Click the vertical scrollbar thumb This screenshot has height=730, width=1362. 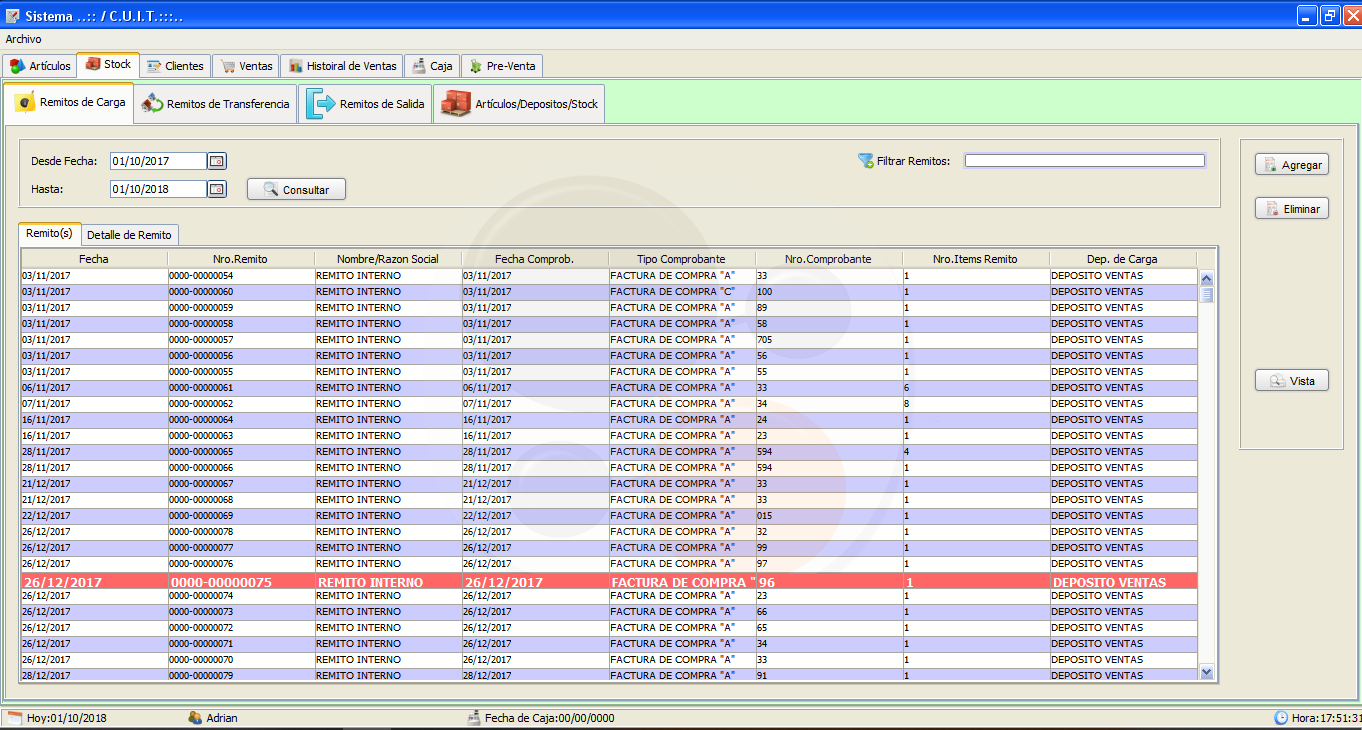[1206, 295]
